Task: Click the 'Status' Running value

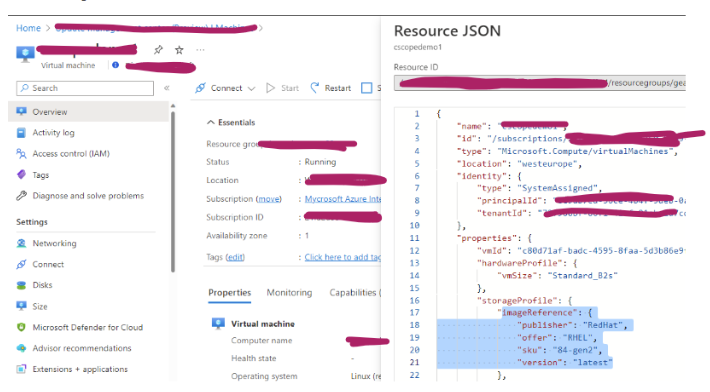Action: point(321,162)
